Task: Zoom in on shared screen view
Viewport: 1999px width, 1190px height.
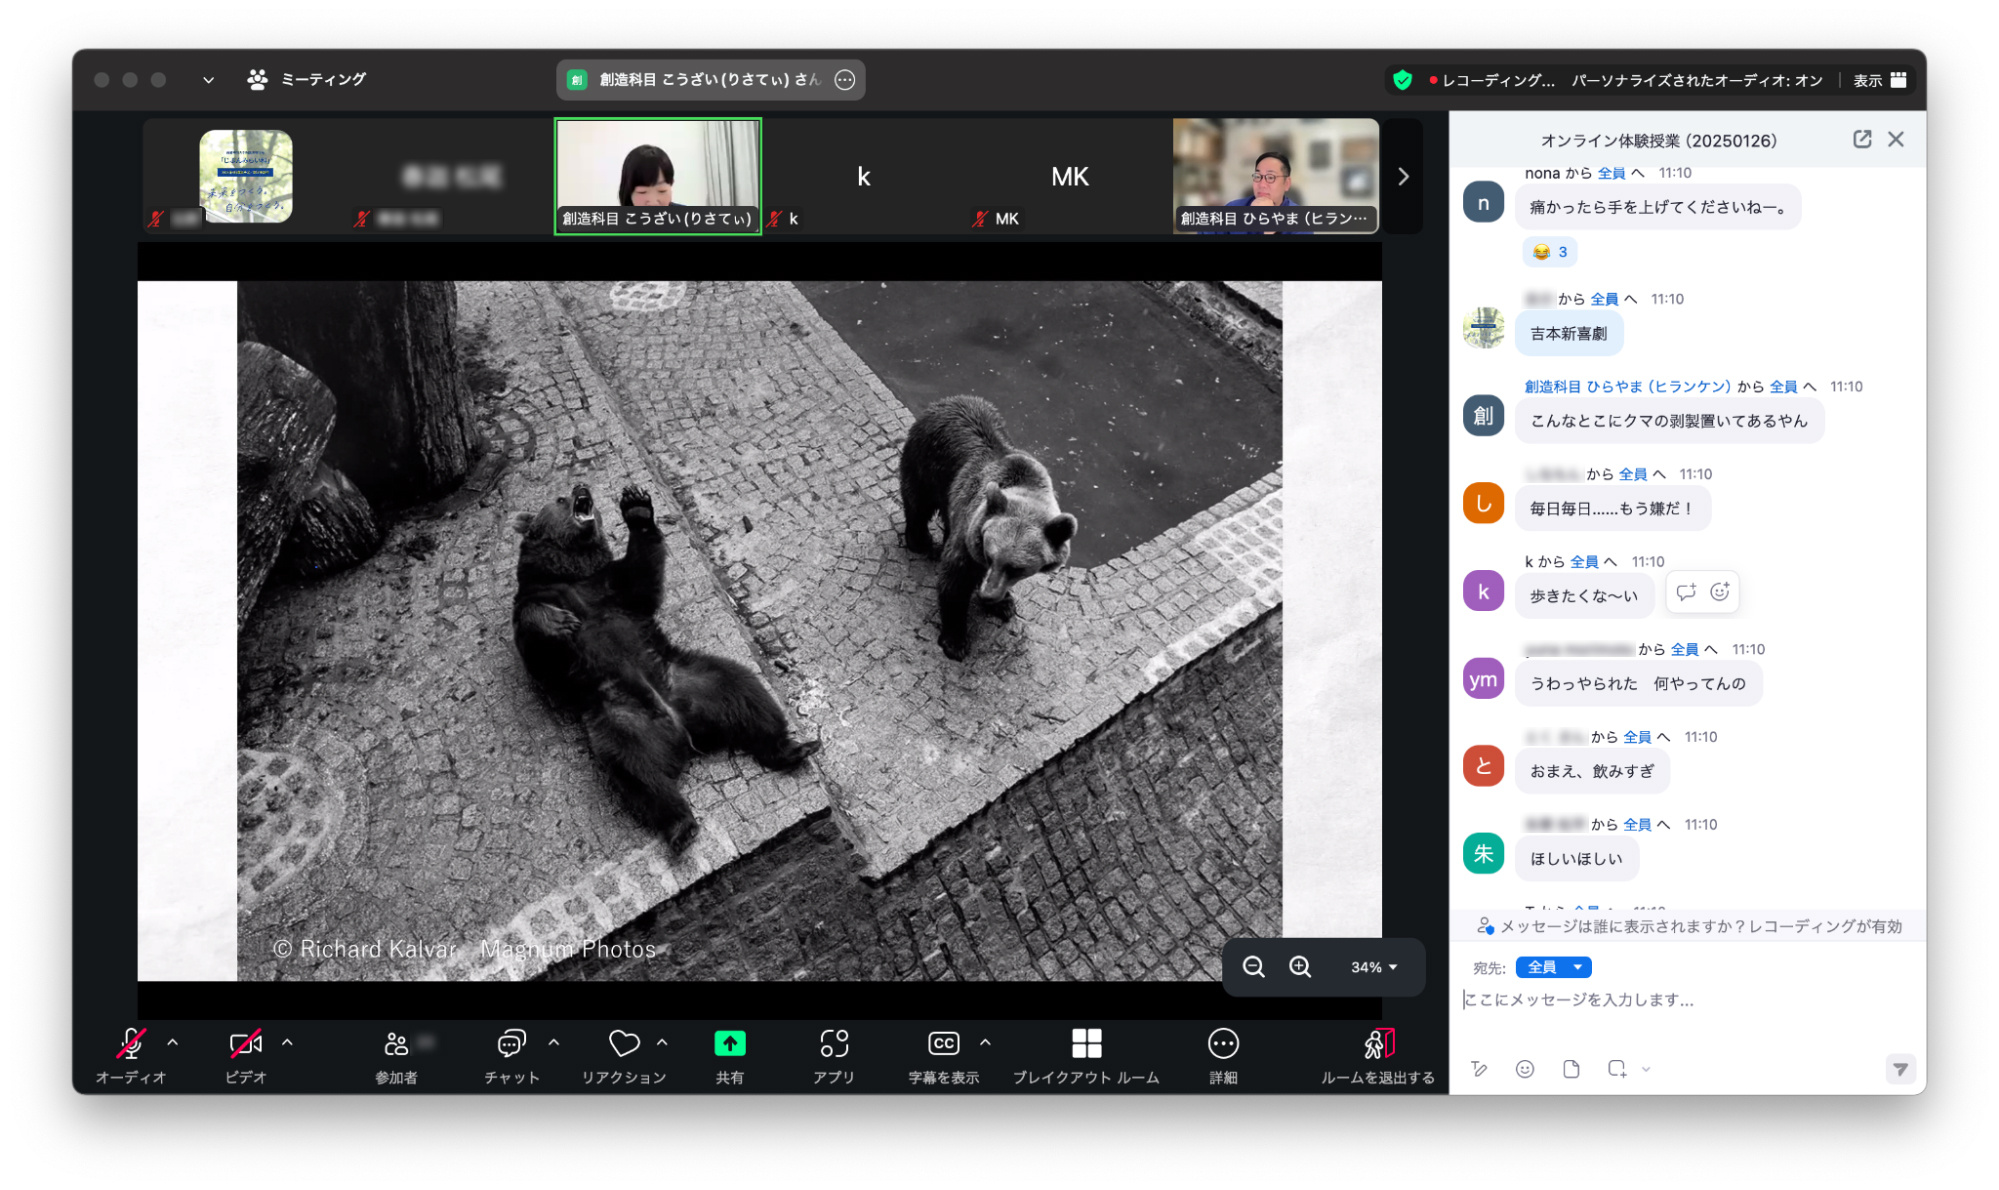Action: [x=1300, y=967]
